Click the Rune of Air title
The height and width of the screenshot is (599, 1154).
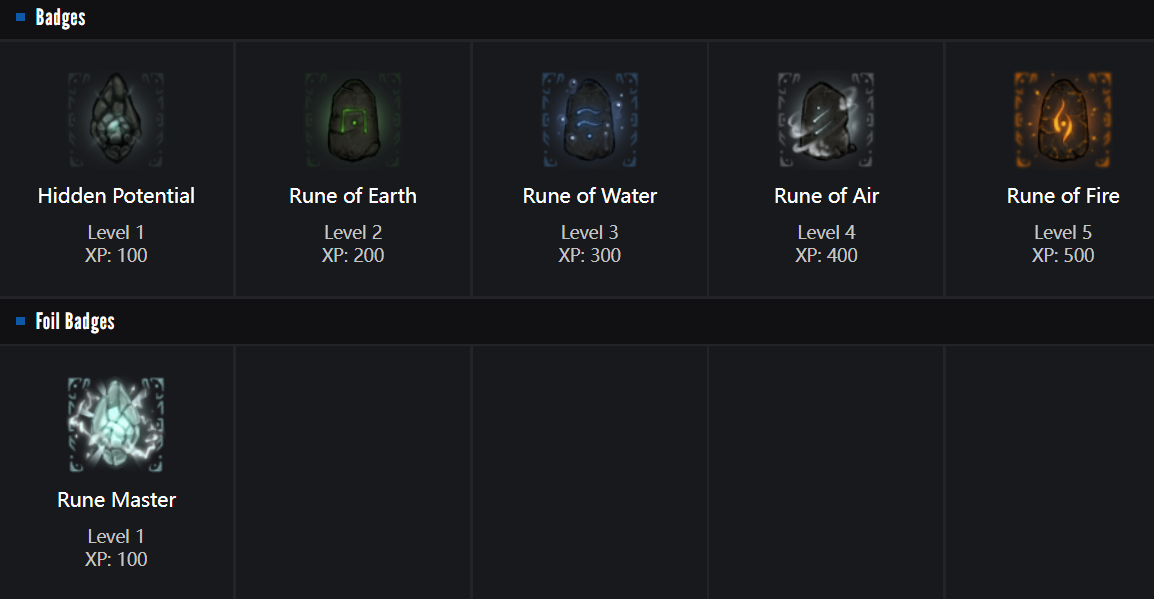(x=826, y=196)
